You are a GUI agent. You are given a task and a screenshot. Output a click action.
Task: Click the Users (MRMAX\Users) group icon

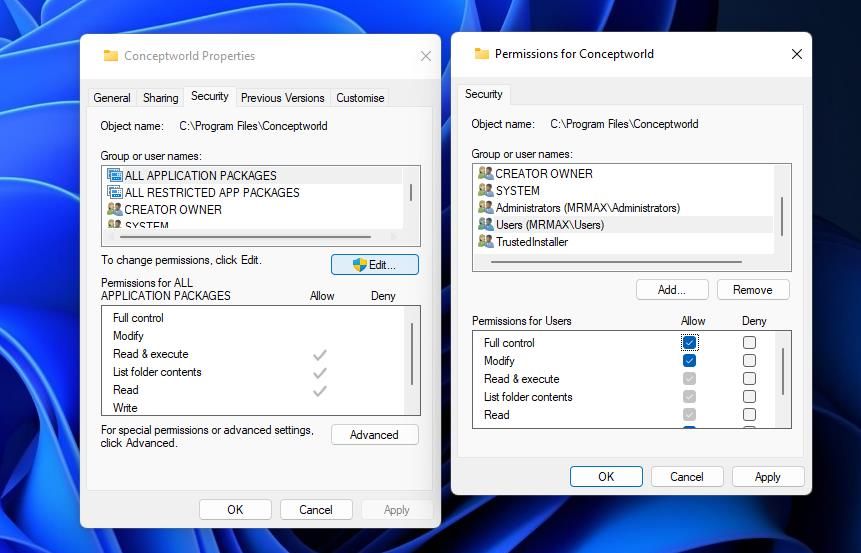click(x=485, y=224)
